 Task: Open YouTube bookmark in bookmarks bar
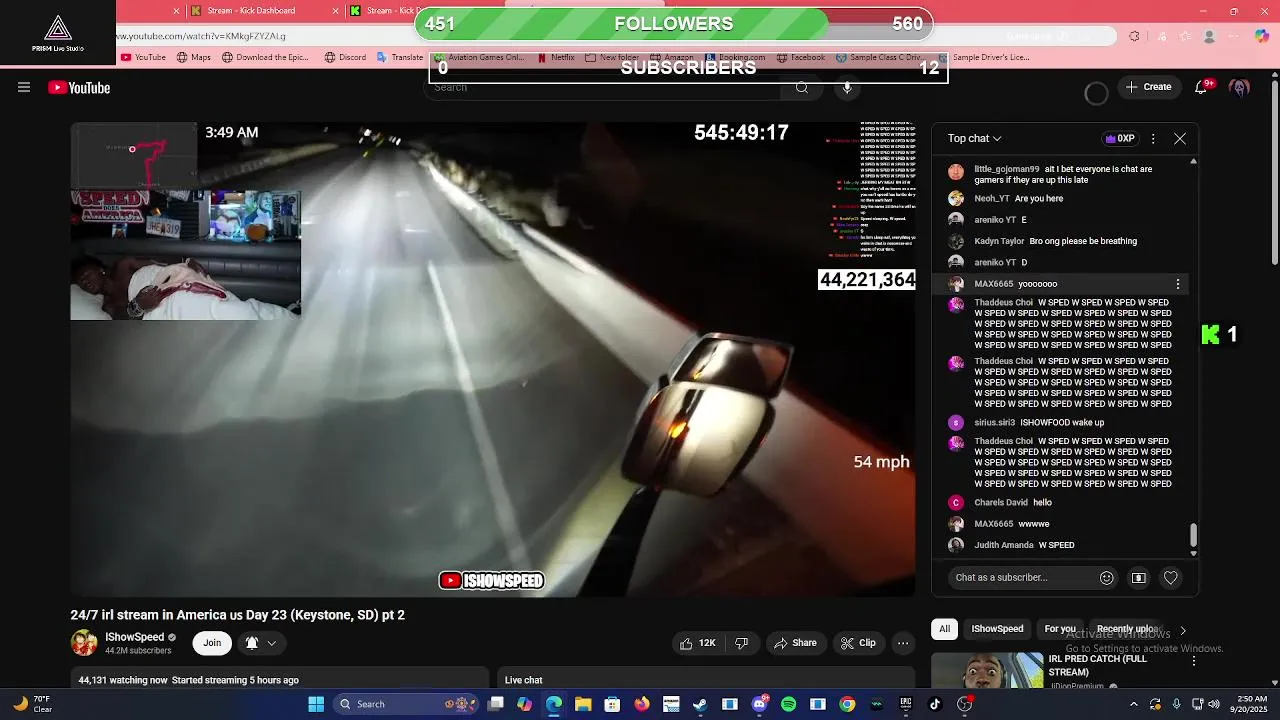143,57
